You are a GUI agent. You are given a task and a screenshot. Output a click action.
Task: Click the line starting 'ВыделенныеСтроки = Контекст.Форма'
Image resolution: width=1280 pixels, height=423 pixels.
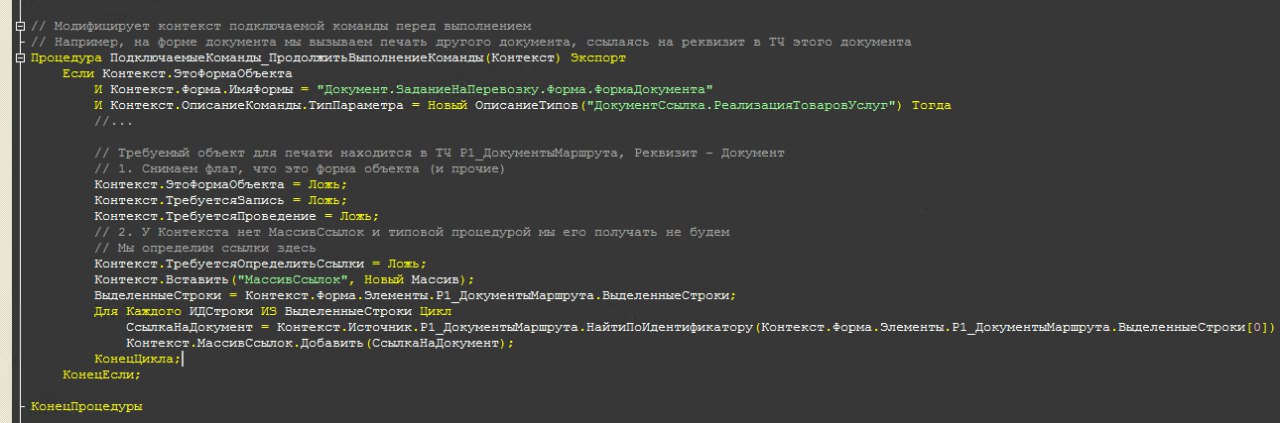click(x=415, y=296)
